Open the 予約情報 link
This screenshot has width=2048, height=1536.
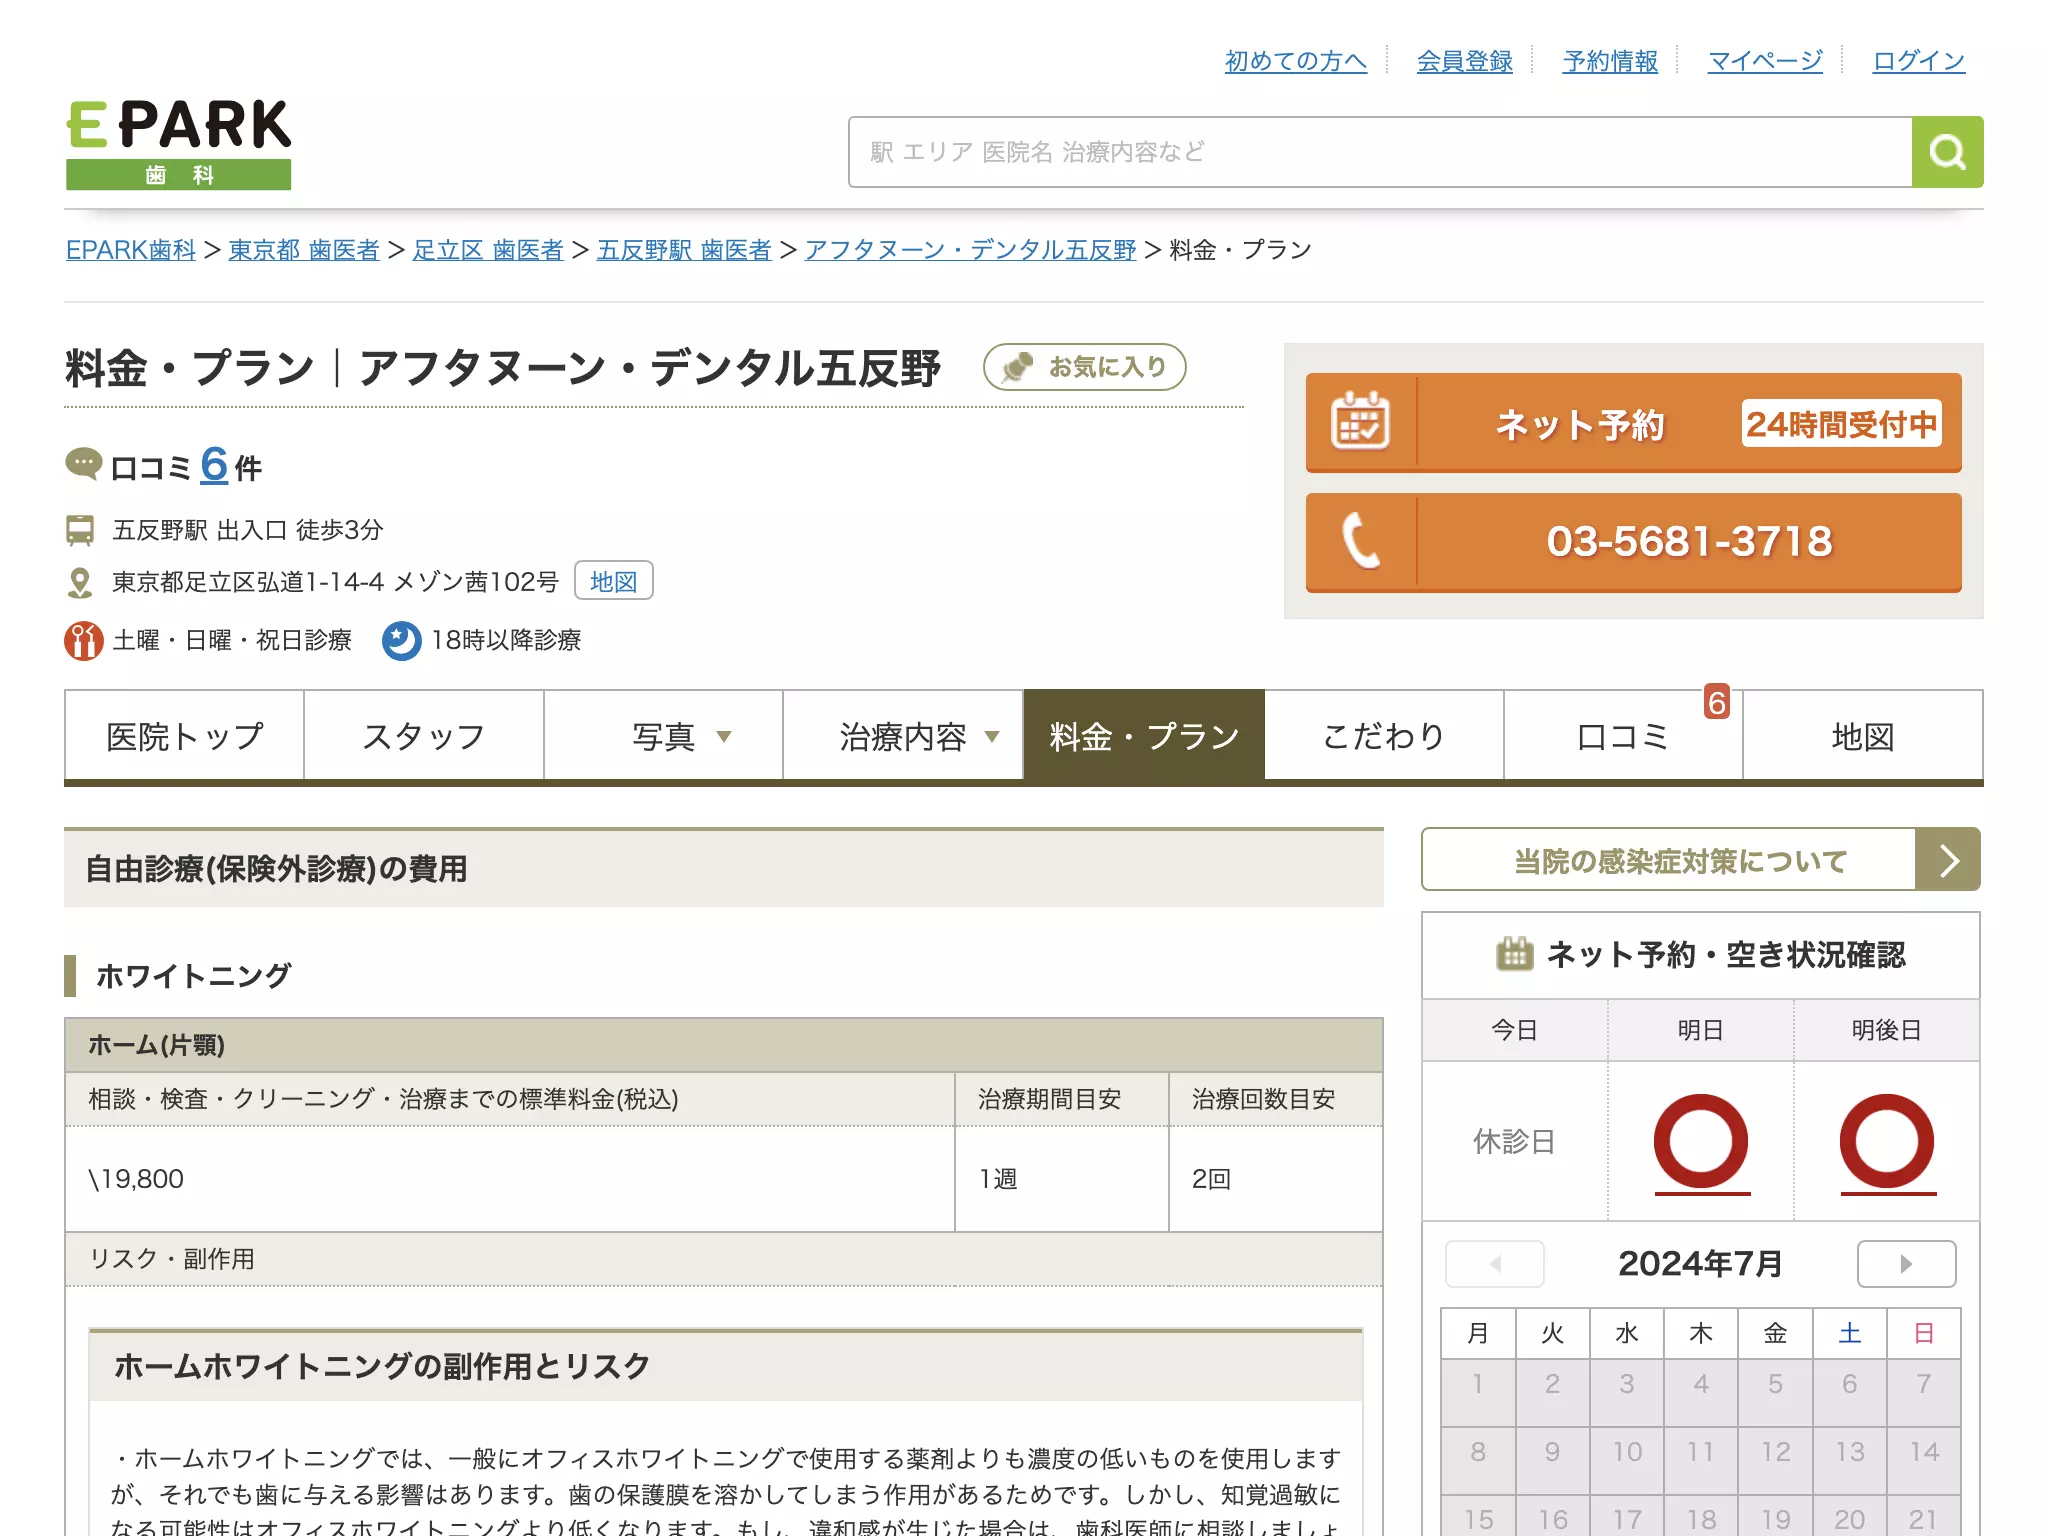pos(1610,61)
